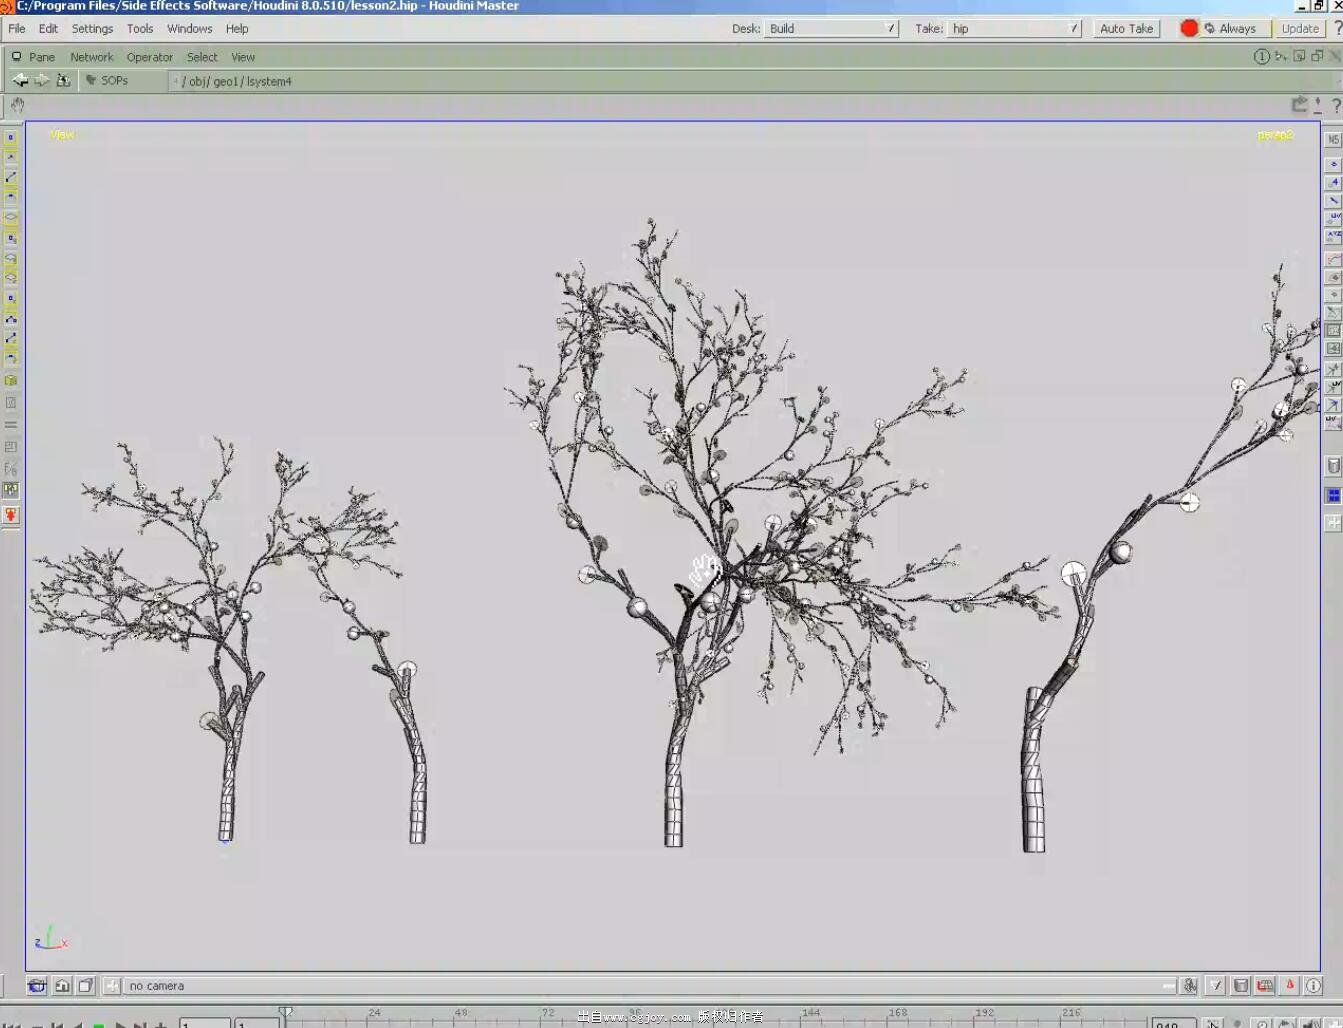
Task: Click the viewer help question mark icon
Action: (x=1336, y=105)
